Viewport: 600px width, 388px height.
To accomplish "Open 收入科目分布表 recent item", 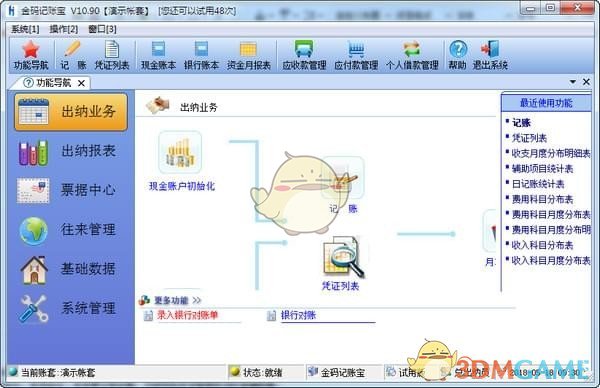I will (543, 245).
